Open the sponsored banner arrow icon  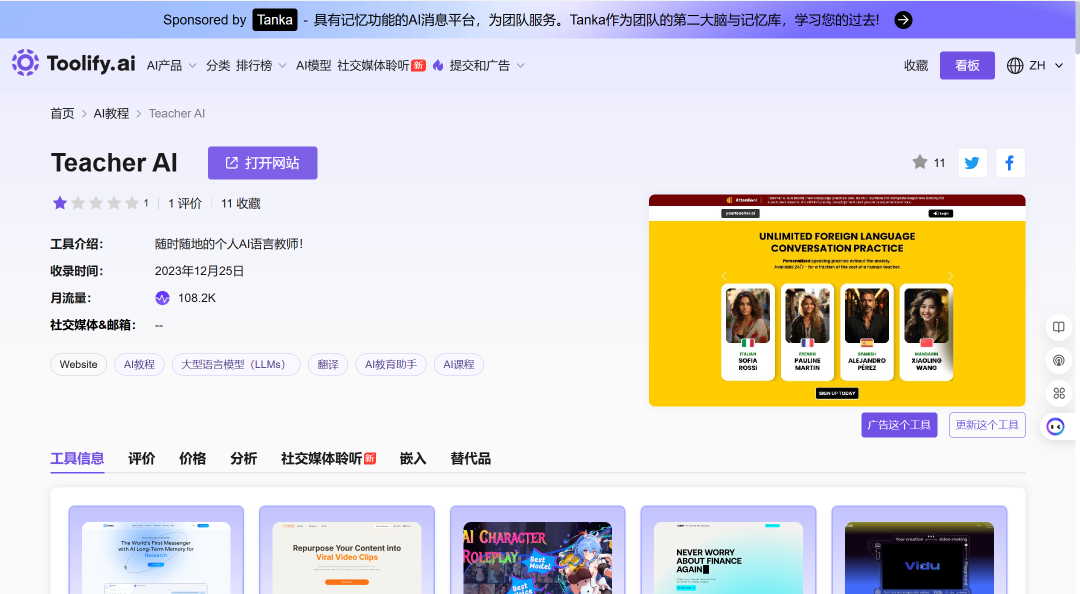[x=903, y=20]
